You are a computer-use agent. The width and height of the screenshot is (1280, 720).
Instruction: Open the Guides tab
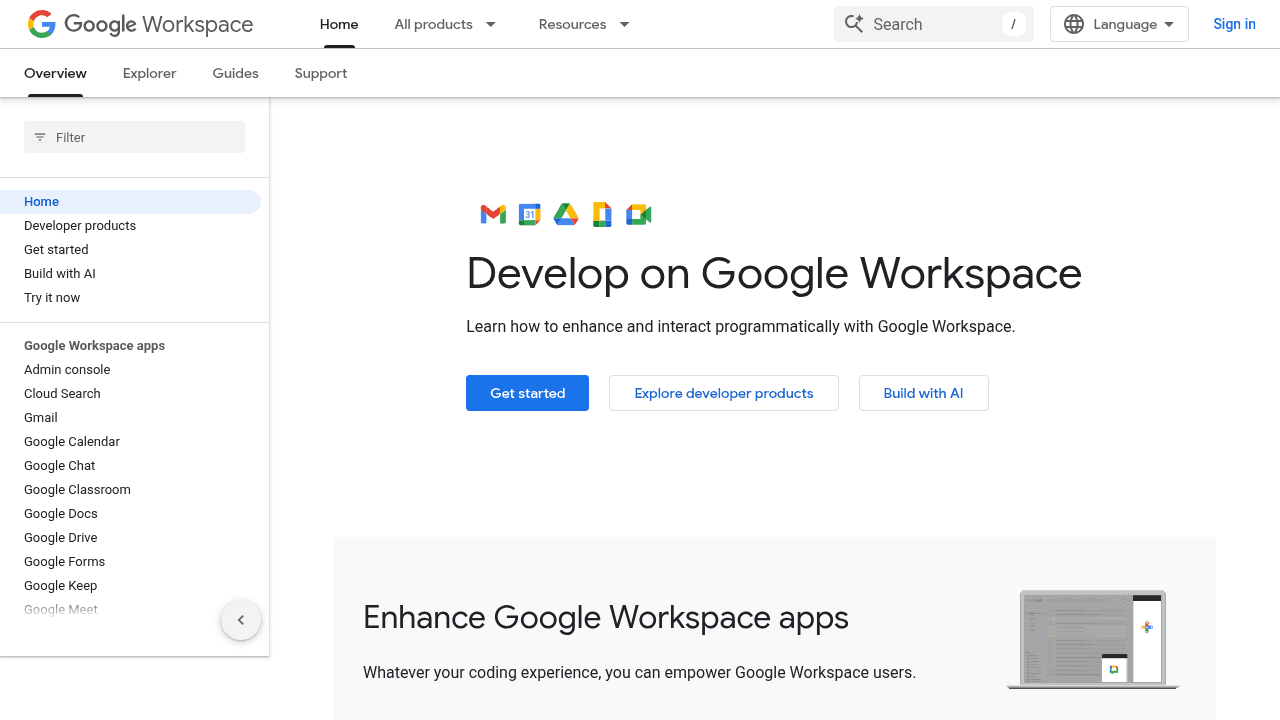[235, 73]
